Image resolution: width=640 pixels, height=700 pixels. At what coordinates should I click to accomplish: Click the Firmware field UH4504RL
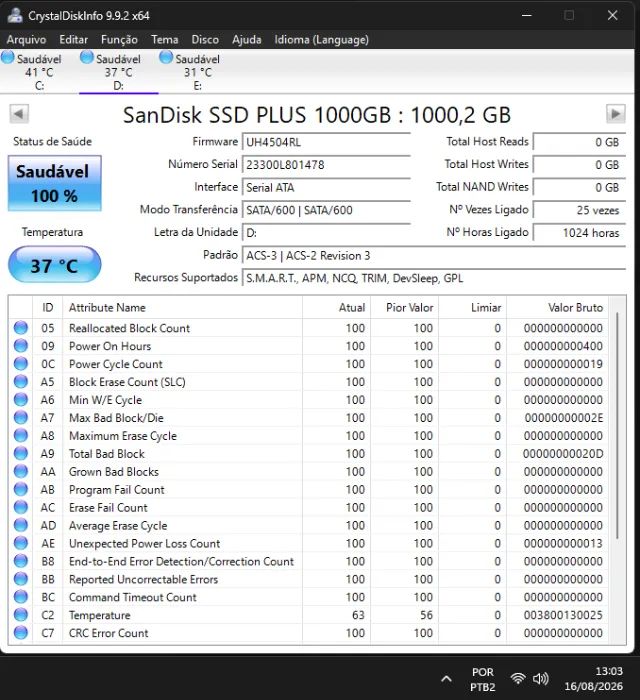[326, 142]
